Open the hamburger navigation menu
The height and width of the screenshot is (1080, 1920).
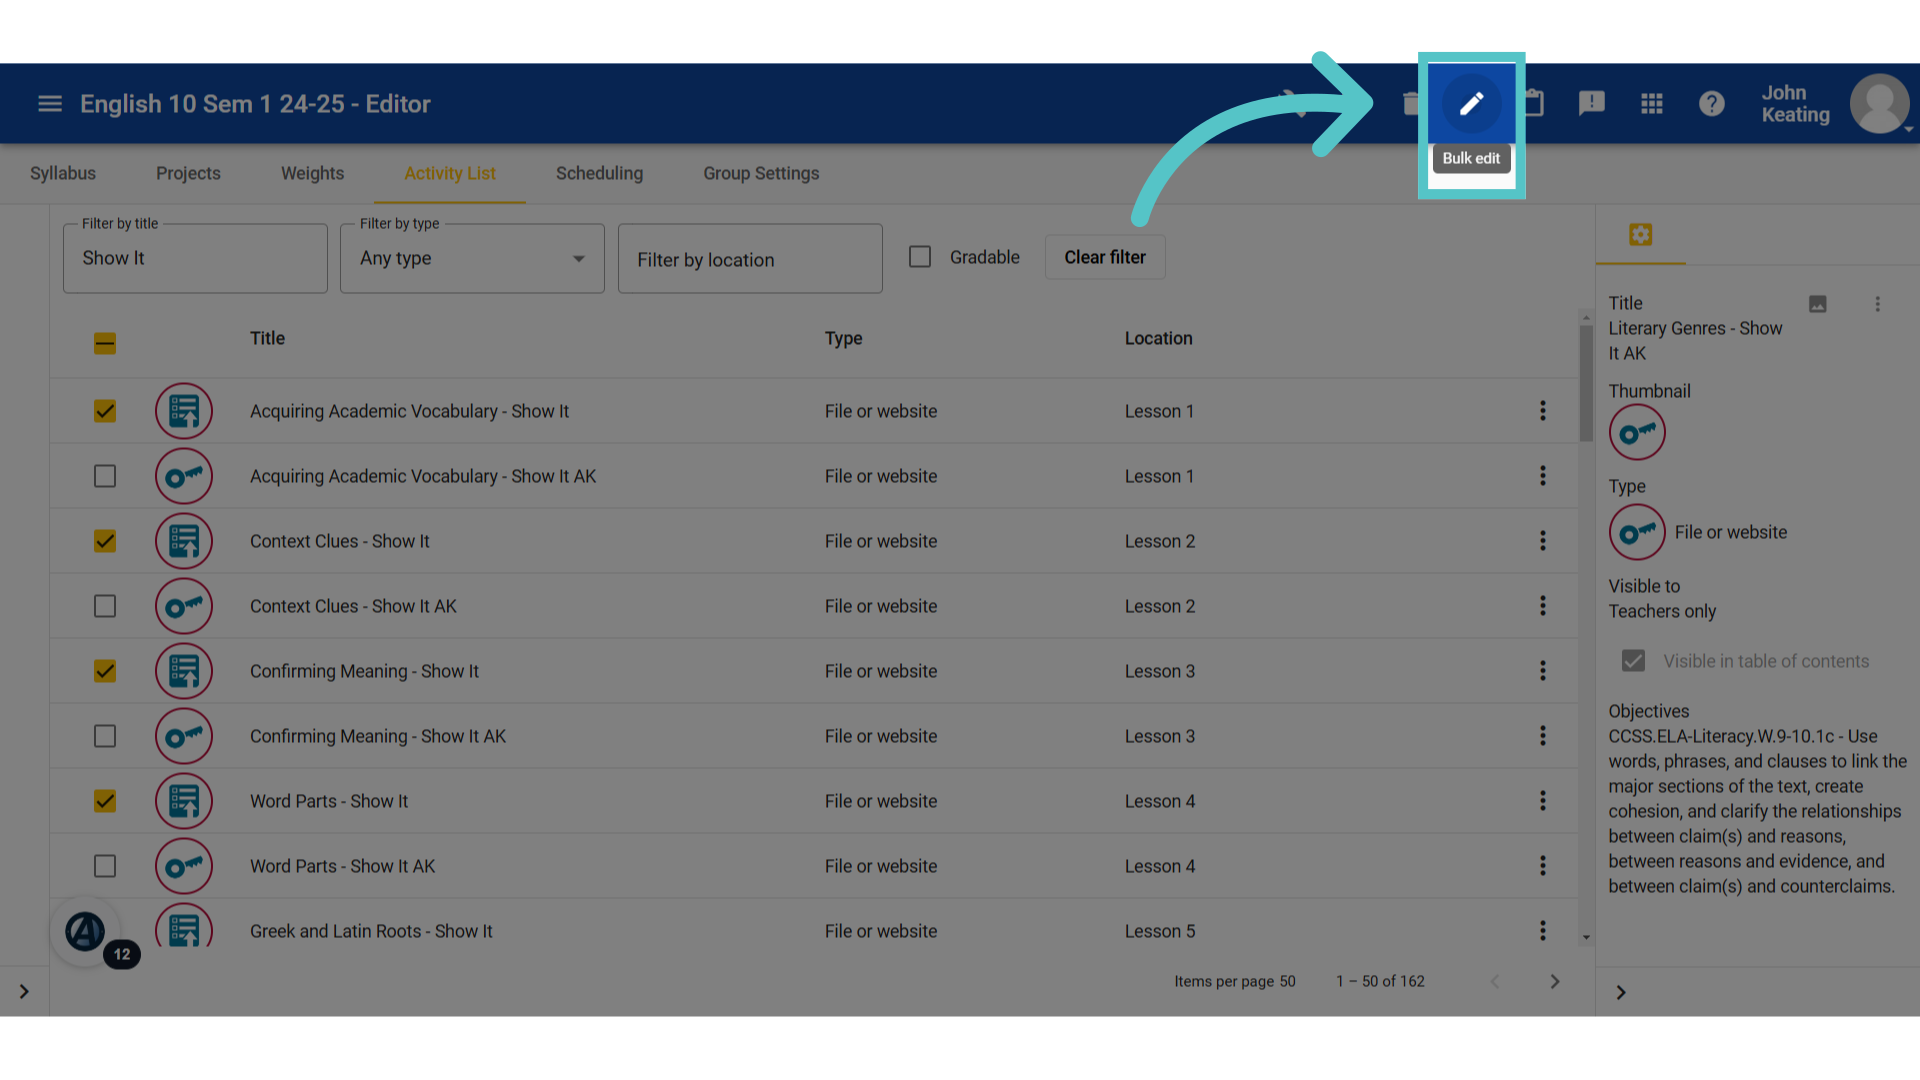point(50,104)
